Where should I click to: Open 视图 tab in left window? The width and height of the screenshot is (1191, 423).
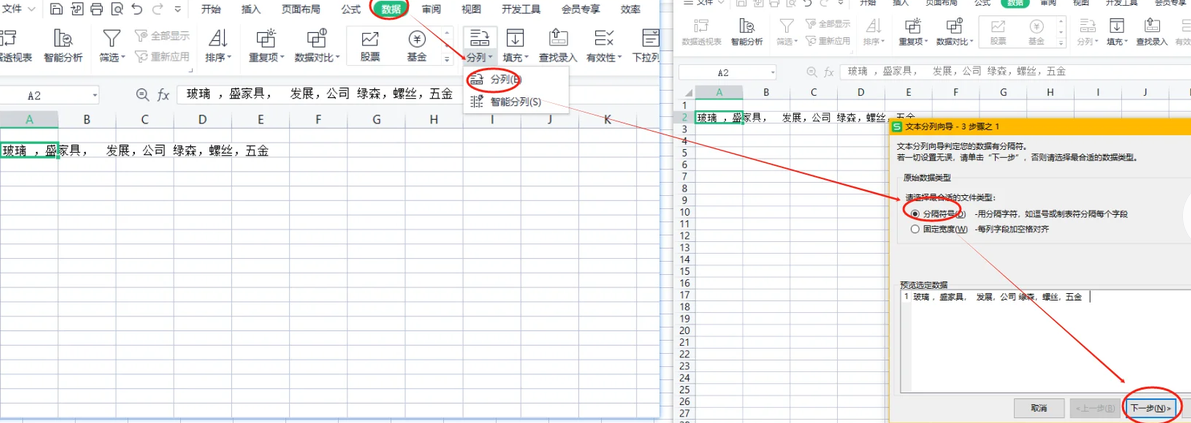[471, 10]
